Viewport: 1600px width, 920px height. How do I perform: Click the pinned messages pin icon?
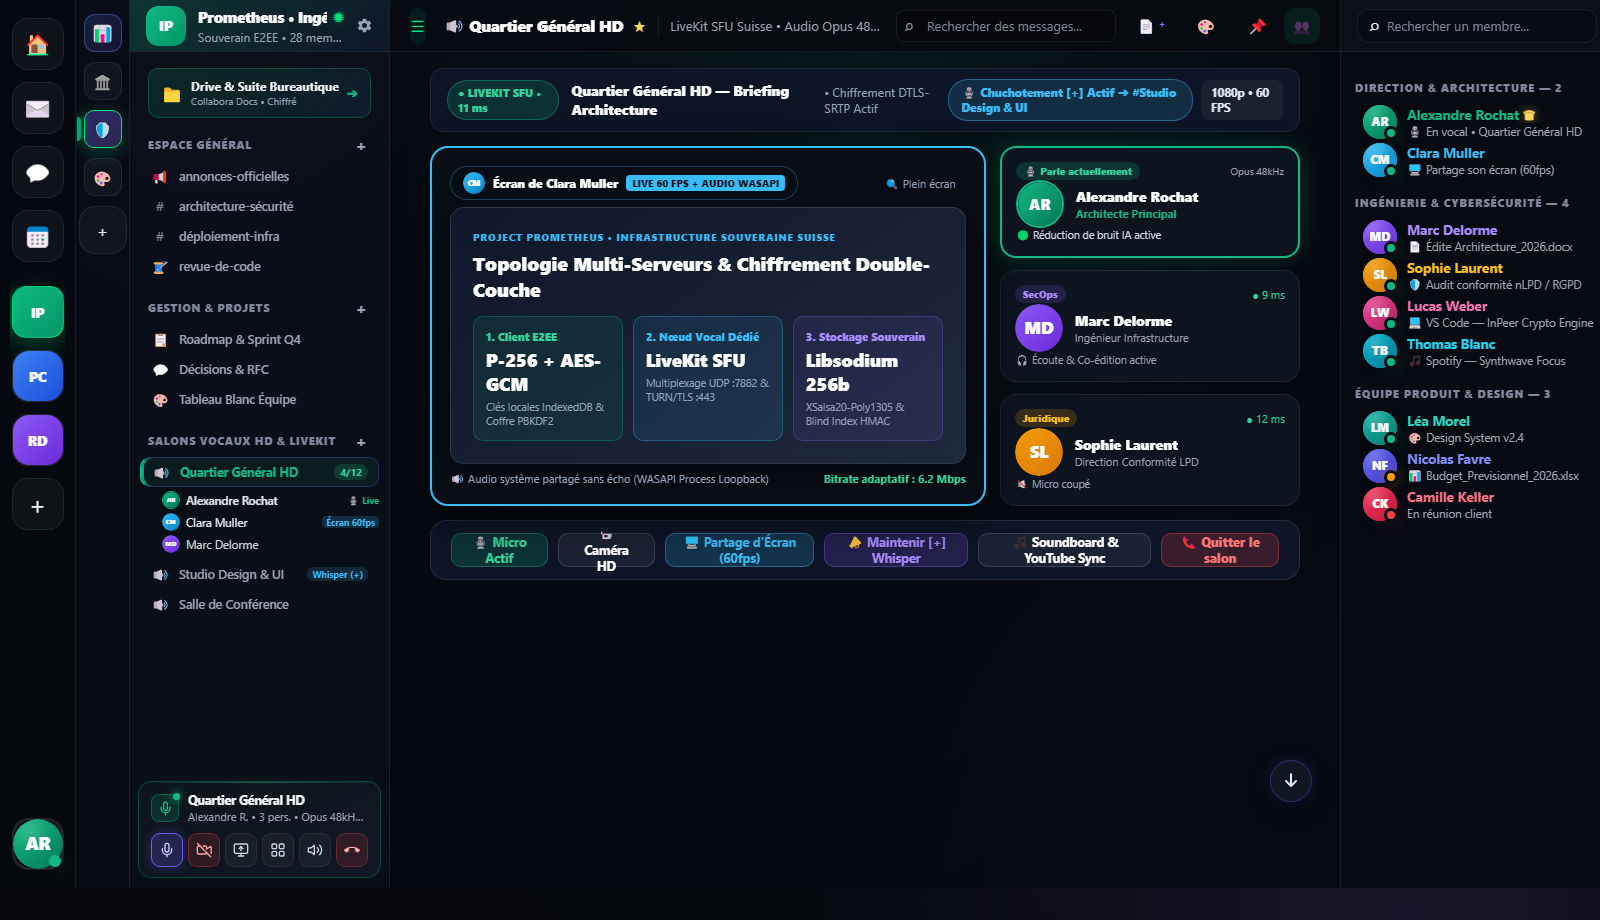point(1257,27)
